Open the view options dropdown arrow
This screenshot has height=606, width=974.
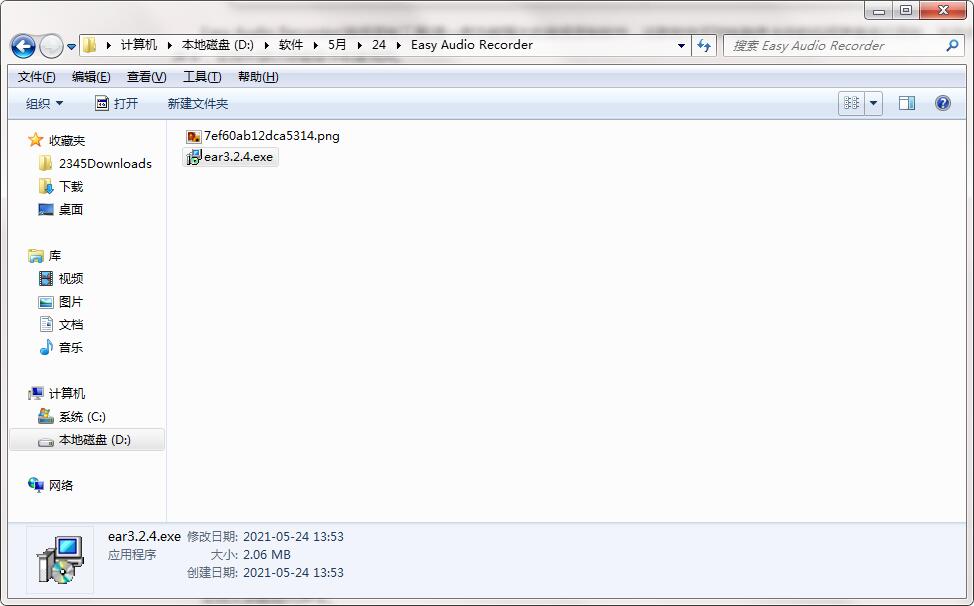coord(873,103)
